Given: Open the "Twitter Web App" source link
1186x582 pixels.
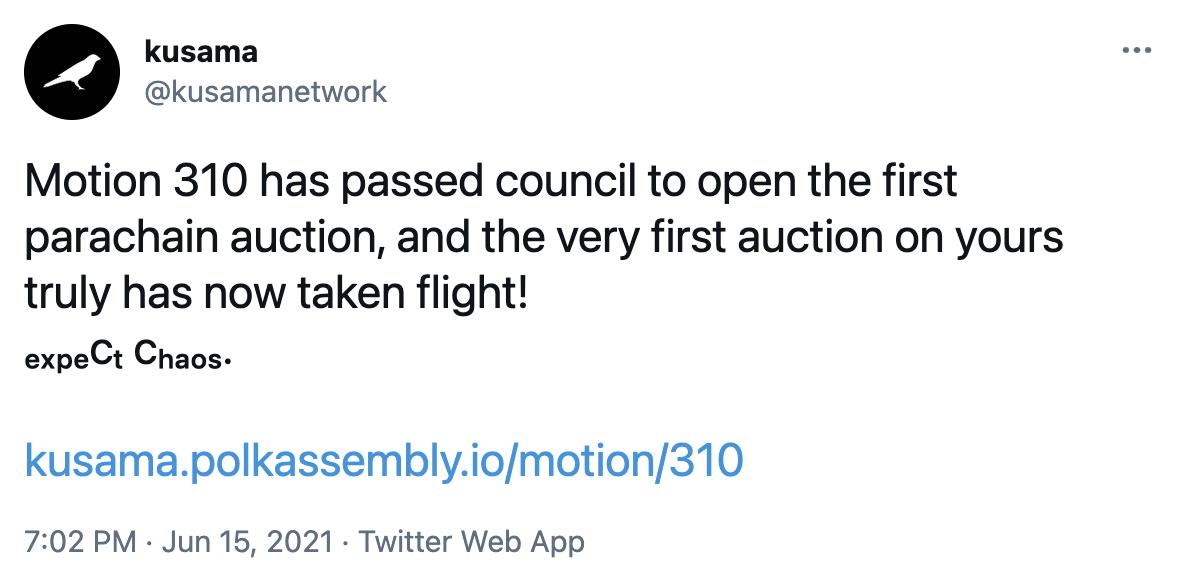Looking at the screenshot, I should pyautogui.click(x=471, y=542).
